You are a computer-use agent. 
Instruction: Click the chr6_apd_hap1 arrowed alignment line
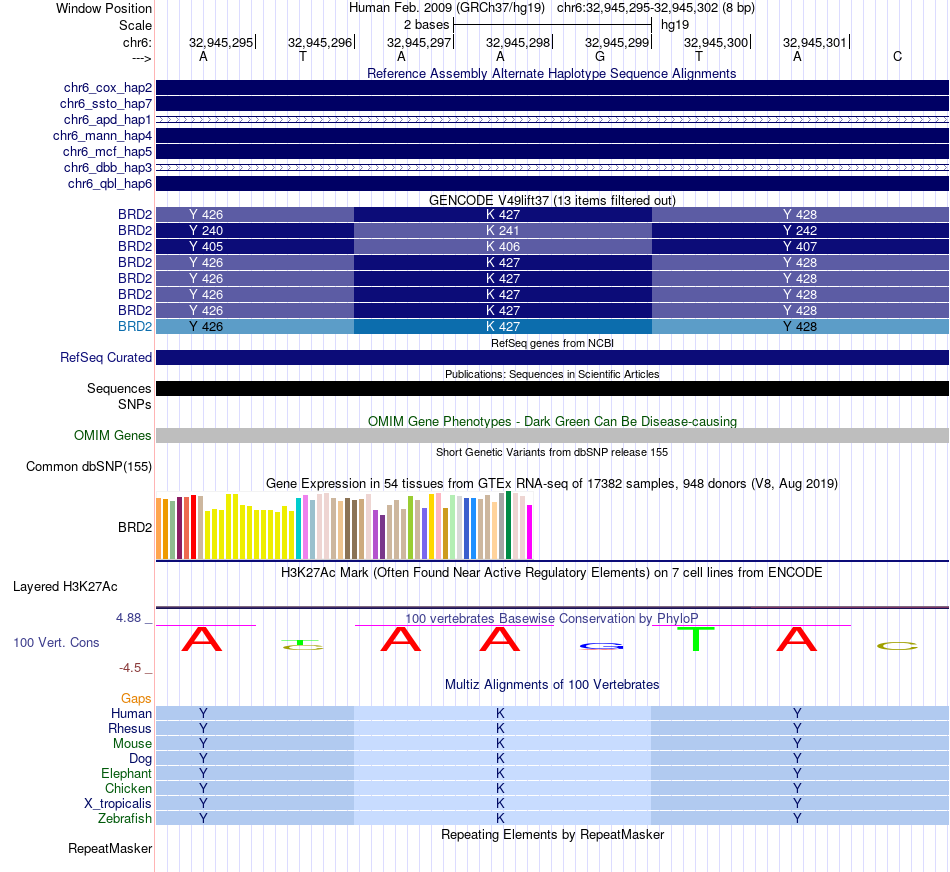coord(552,119)
